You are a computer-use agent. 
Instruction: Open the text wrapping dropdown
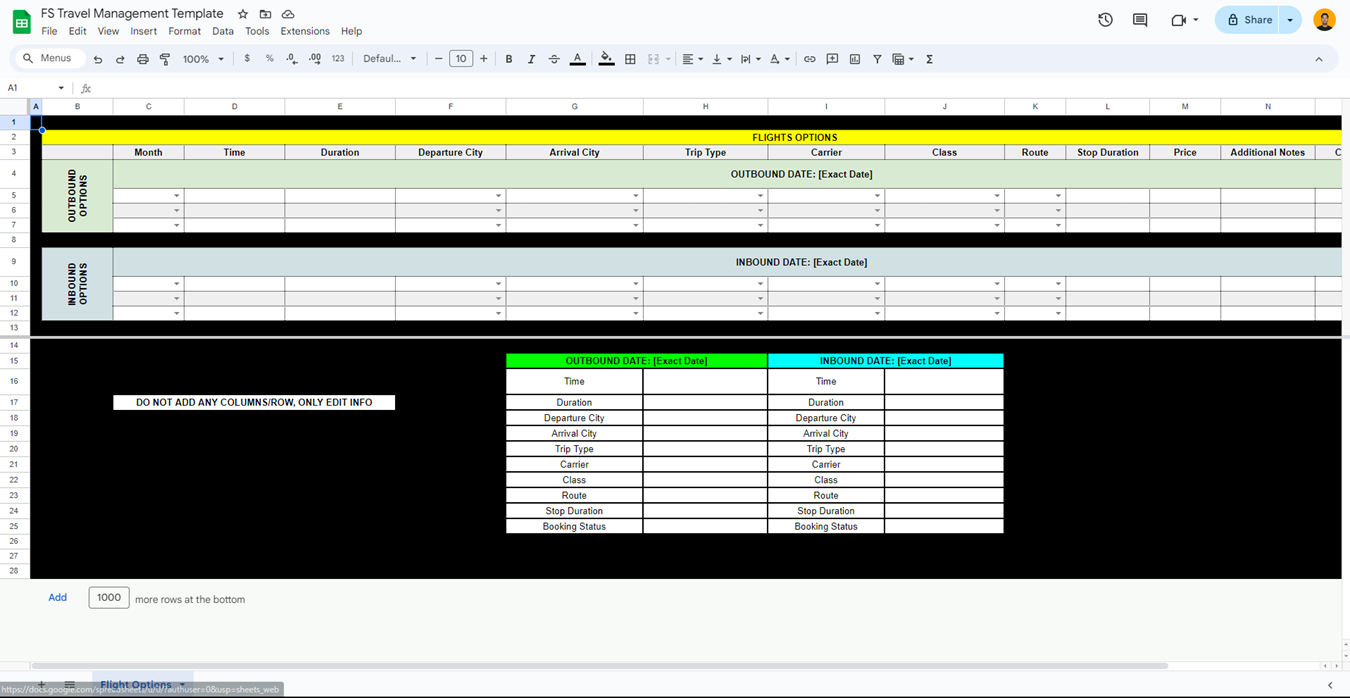[750, 59]
